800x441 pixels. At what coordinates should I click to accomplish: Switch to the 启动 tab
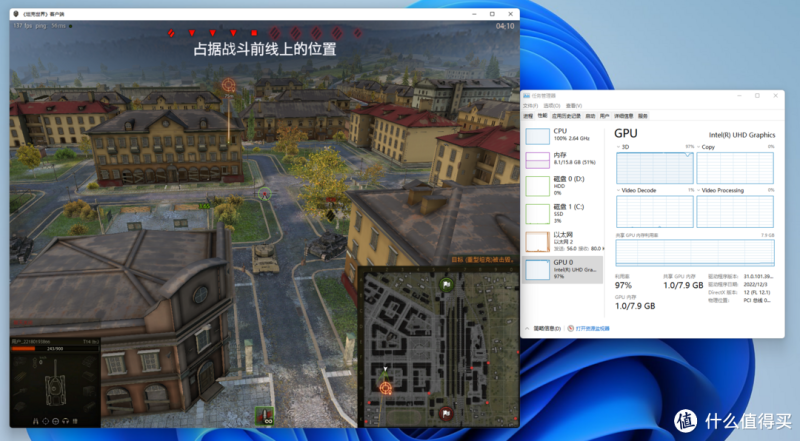click(588, 116)
